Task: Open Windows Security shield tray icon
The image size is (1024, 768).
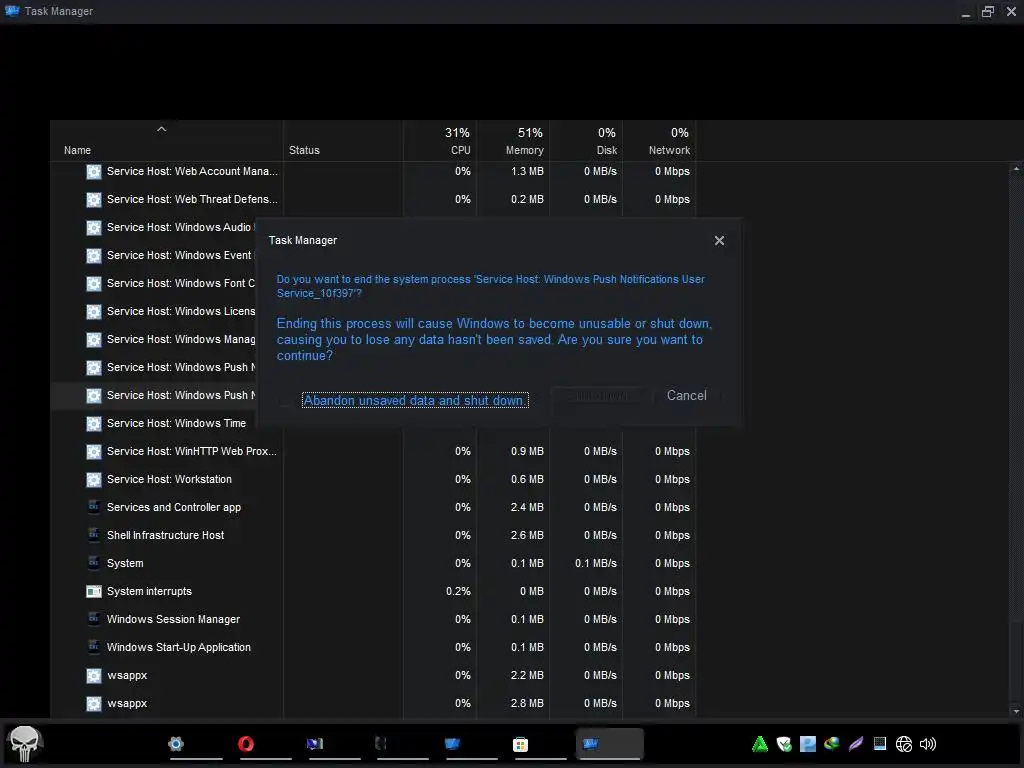Action: [784, 744]
